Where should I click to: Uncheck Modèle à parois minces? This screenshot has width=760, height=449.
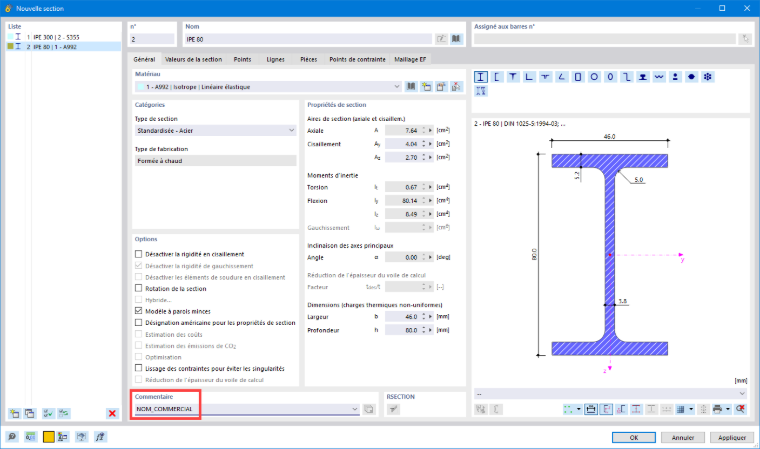(139, 311)
